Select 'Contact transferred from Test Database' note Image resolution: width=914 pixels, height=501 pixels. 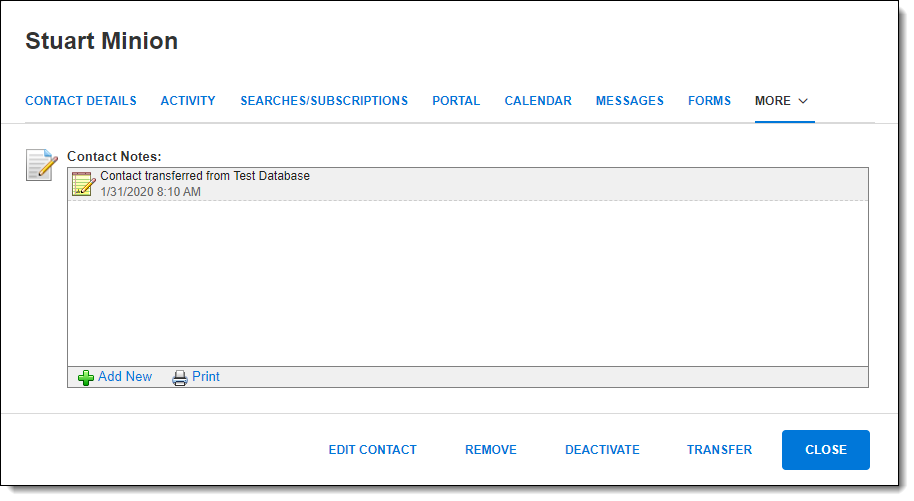(467, 184)
